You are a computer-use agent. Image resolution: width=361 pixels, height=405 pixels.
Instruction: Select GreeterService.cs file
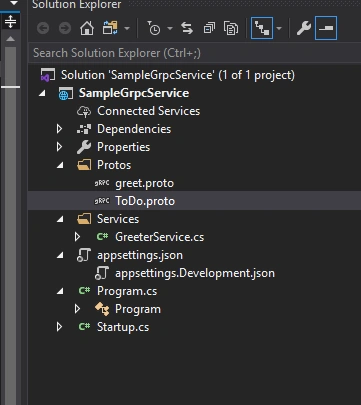click(x=159, y=237)
